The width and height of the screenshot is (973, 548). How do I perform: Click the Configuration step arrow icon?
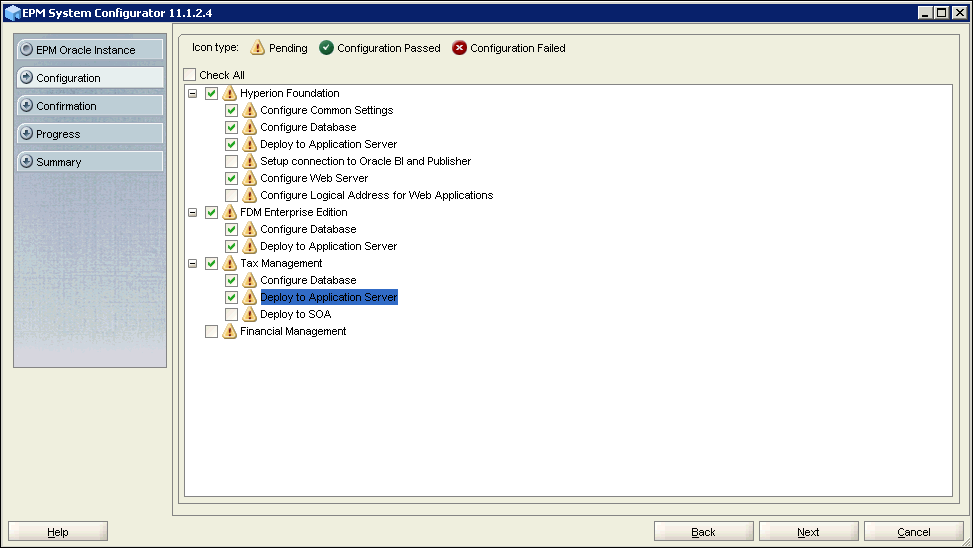point(27,77)
